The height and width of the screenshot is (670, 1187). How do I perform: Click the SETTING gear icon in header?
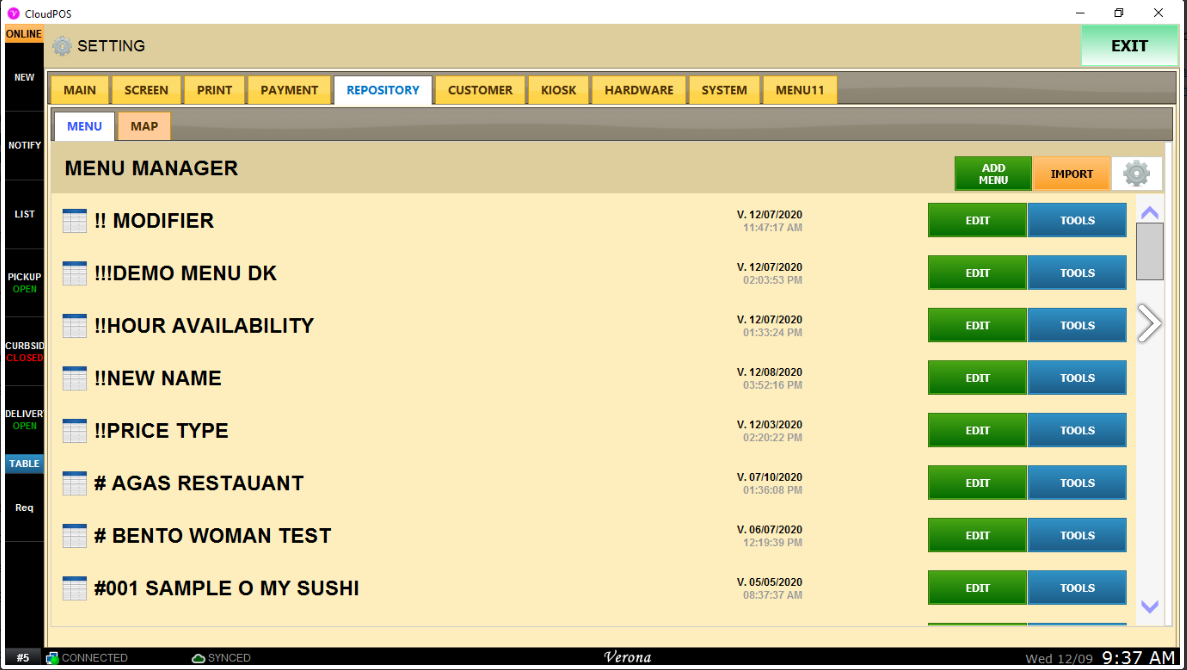62,46
